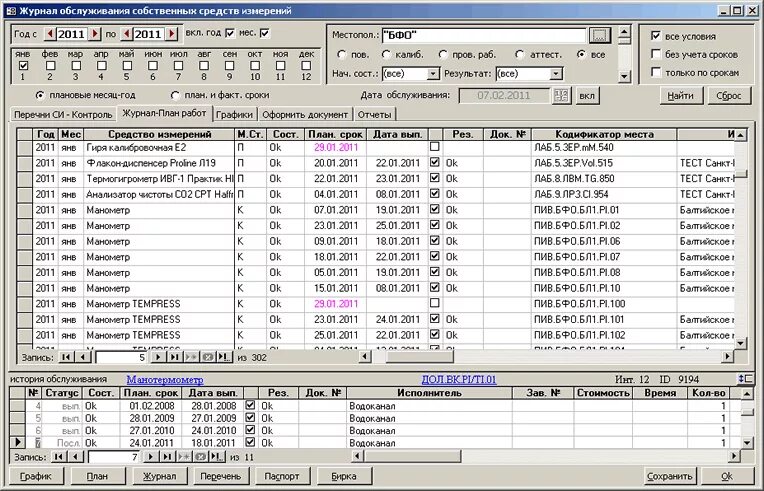Go to last record in journal navigator

(174, 357)
